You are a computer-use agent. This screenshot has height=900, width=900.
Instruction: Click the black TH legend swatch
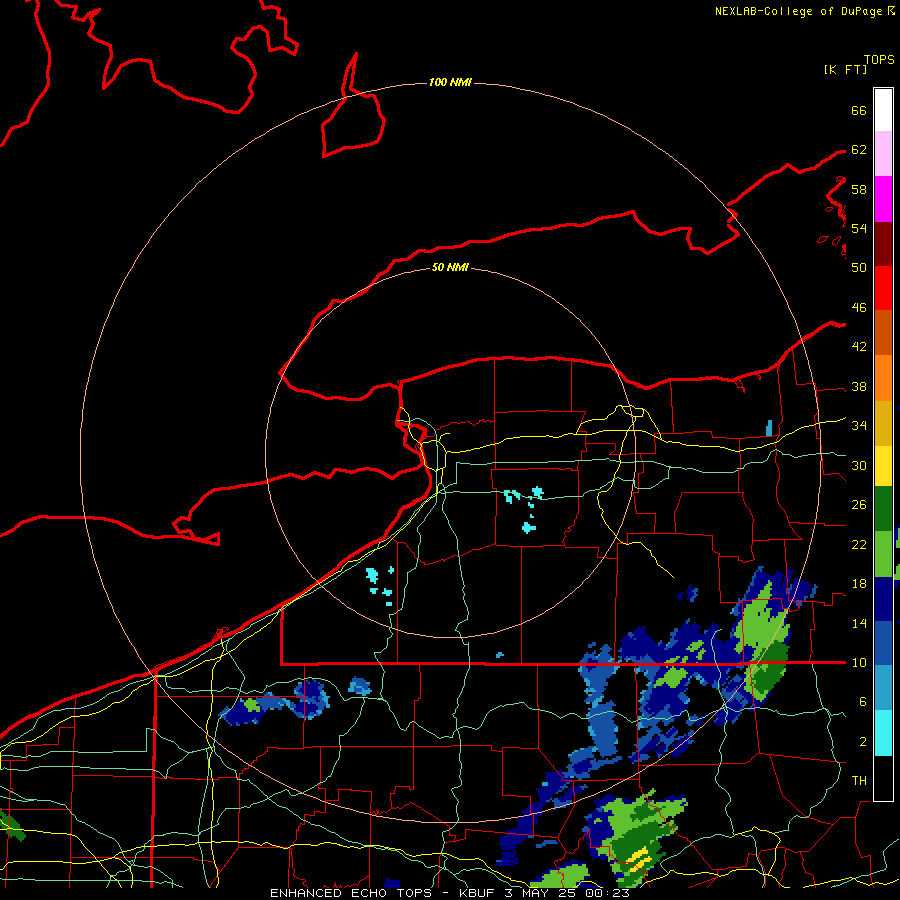[883, 778]
